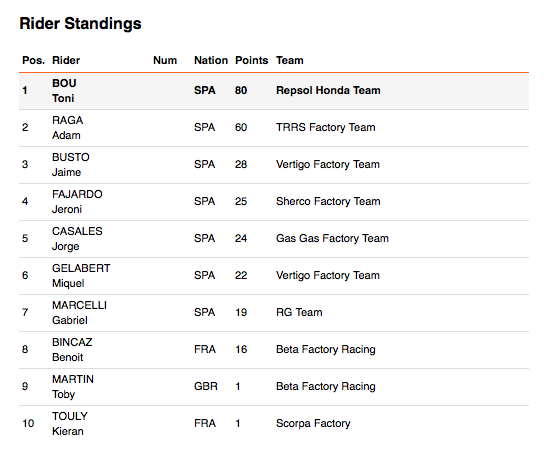Screen dimensions: 544x462
Task: Select MARCELLI Gabriel row
Action: (x=274, y=313)
